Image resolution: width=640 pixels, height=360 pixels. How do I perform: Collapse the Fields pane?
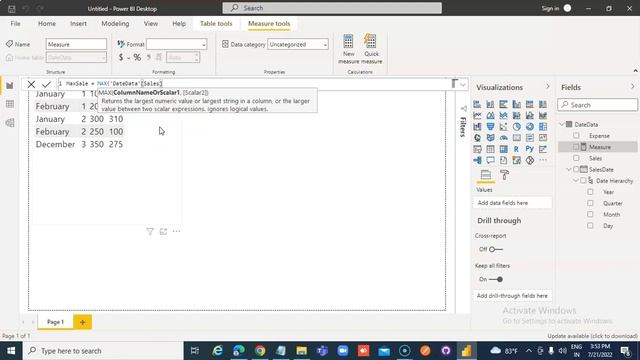633,87
